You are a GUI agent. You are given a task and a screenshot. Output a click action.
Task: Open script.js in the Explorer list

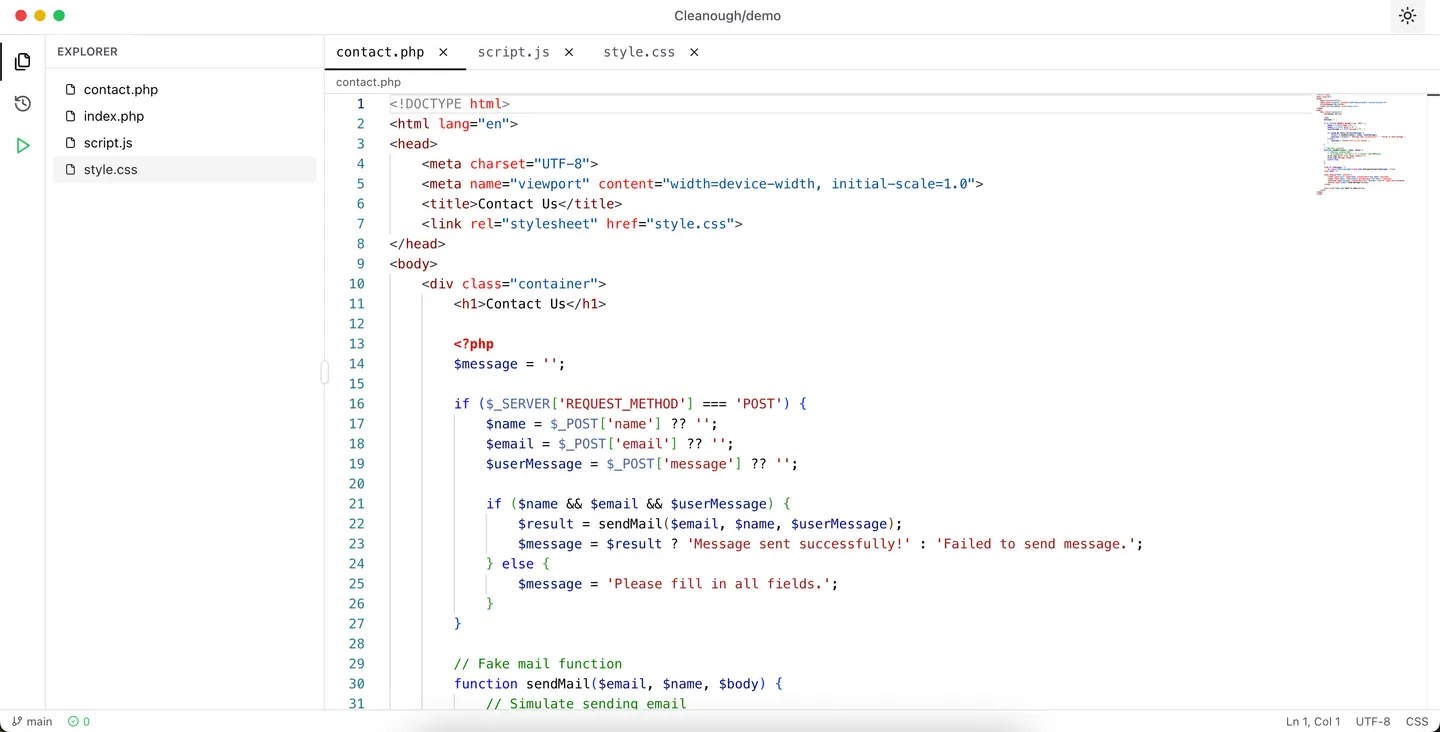point(184,143)
